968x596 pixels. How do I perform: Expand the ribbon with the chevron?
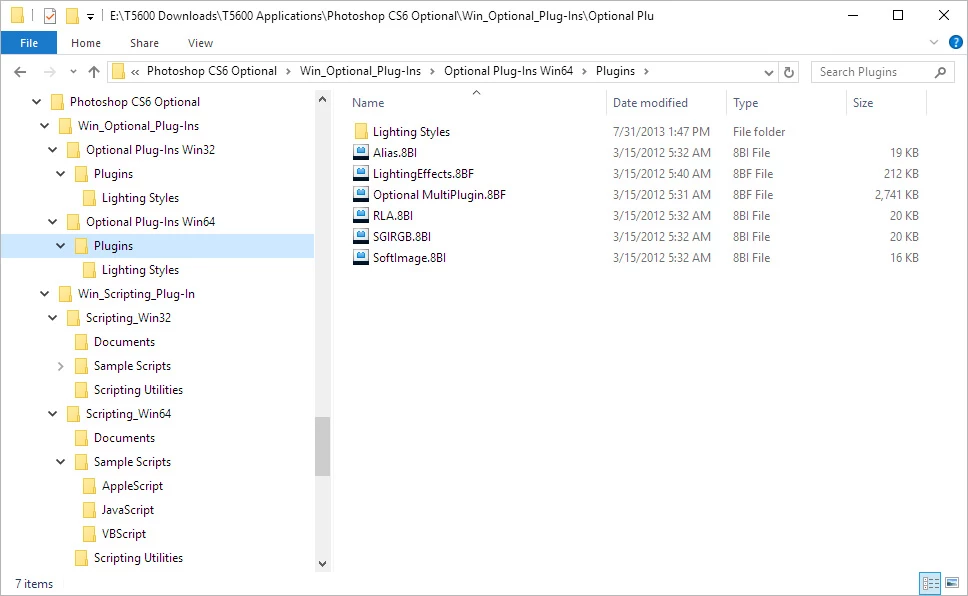[x=934, y=43]
